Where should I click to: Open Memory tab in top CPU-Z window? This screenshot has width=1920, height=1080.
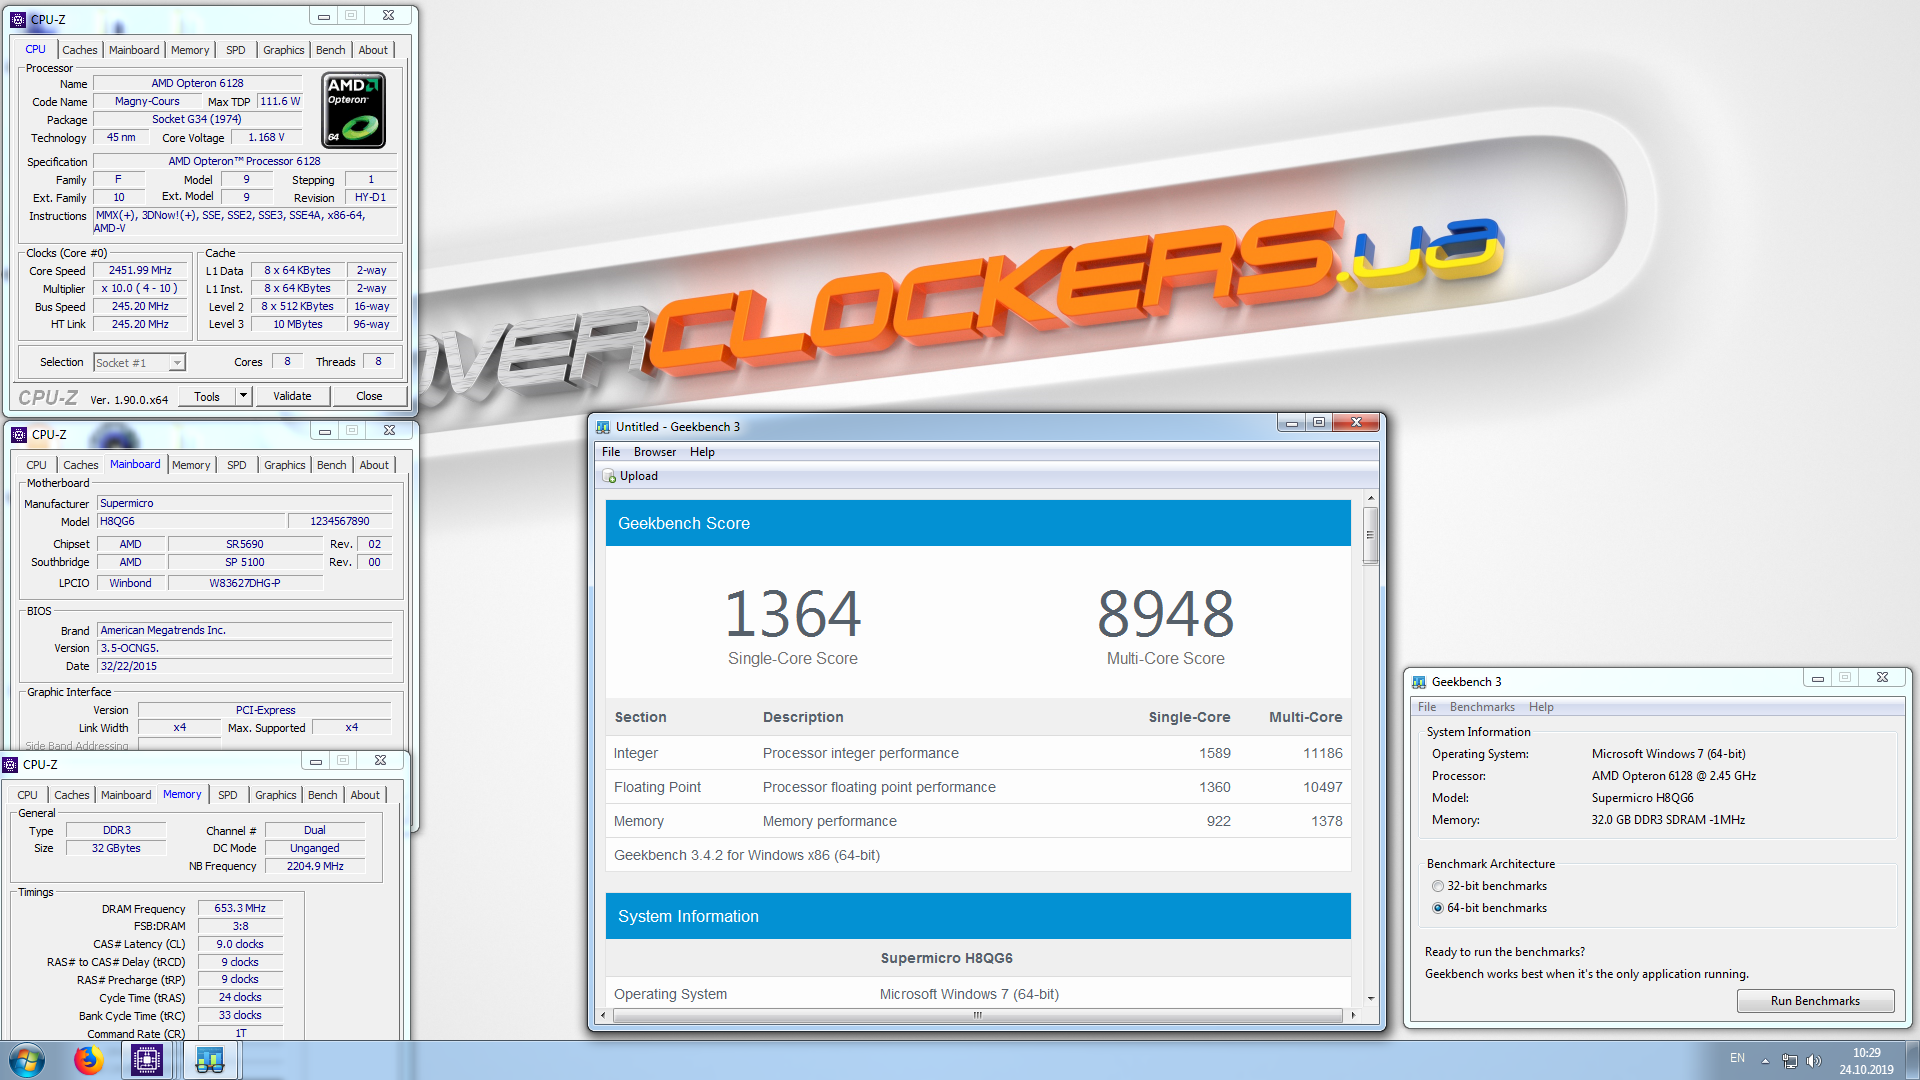190,50
